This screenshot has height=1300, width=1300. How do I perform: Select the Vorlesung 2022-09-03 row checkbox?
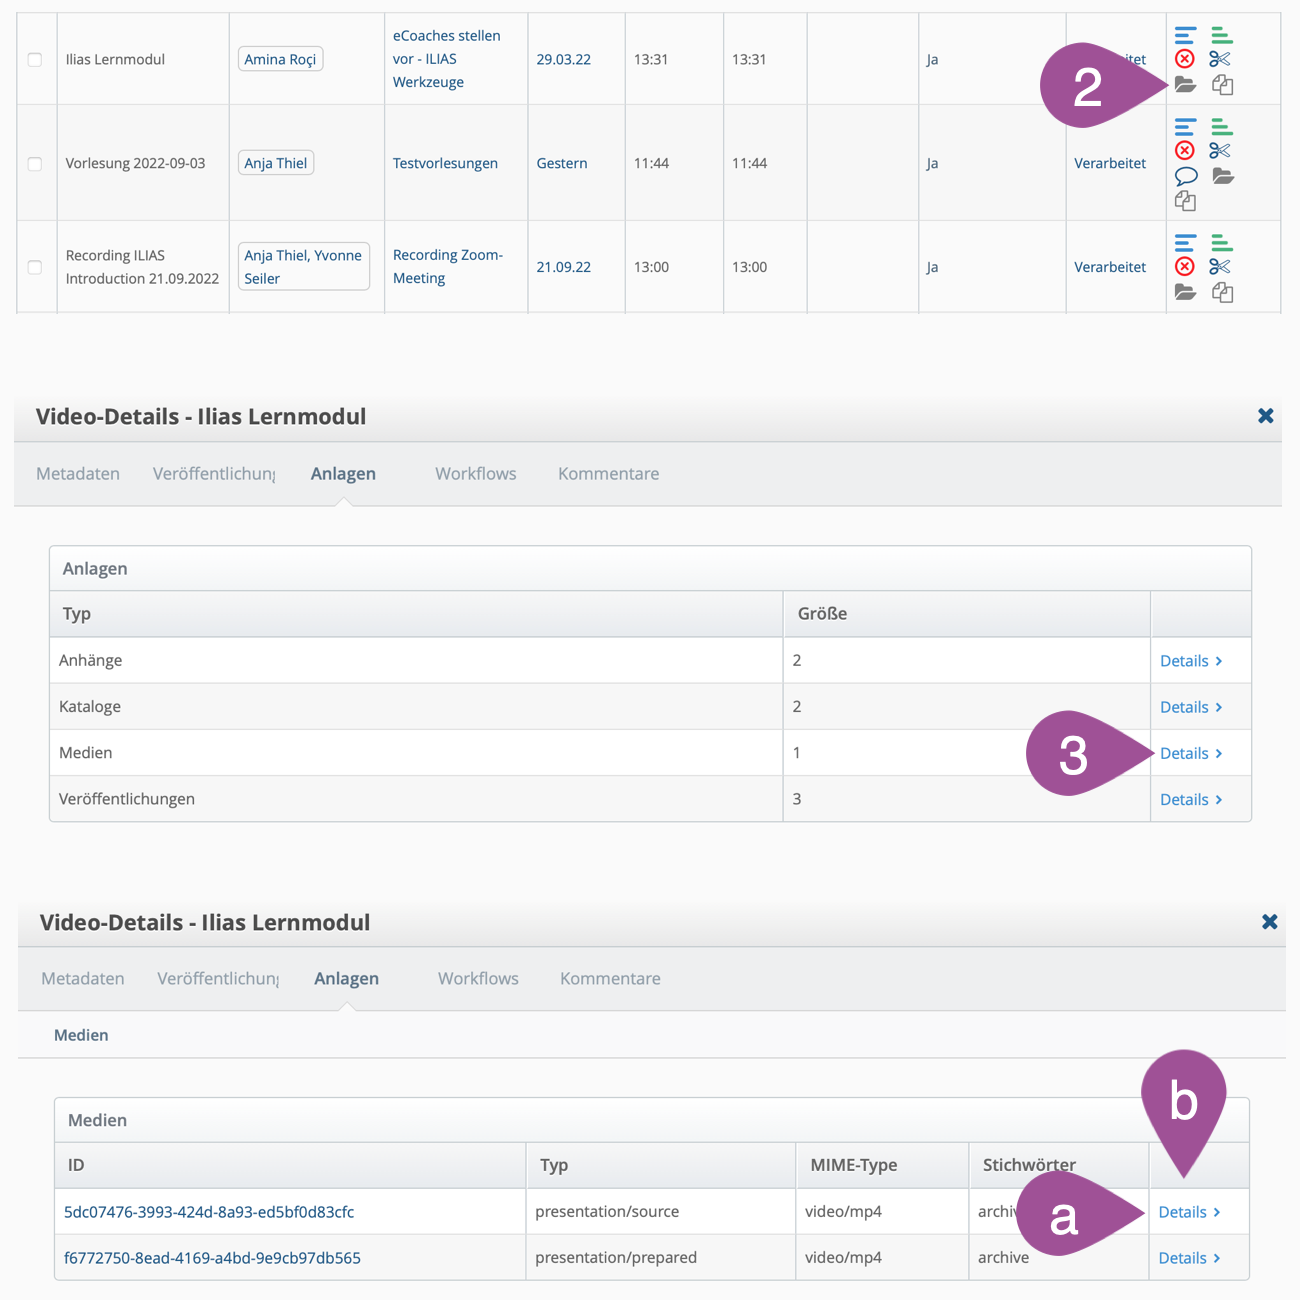tap(35, 164)
